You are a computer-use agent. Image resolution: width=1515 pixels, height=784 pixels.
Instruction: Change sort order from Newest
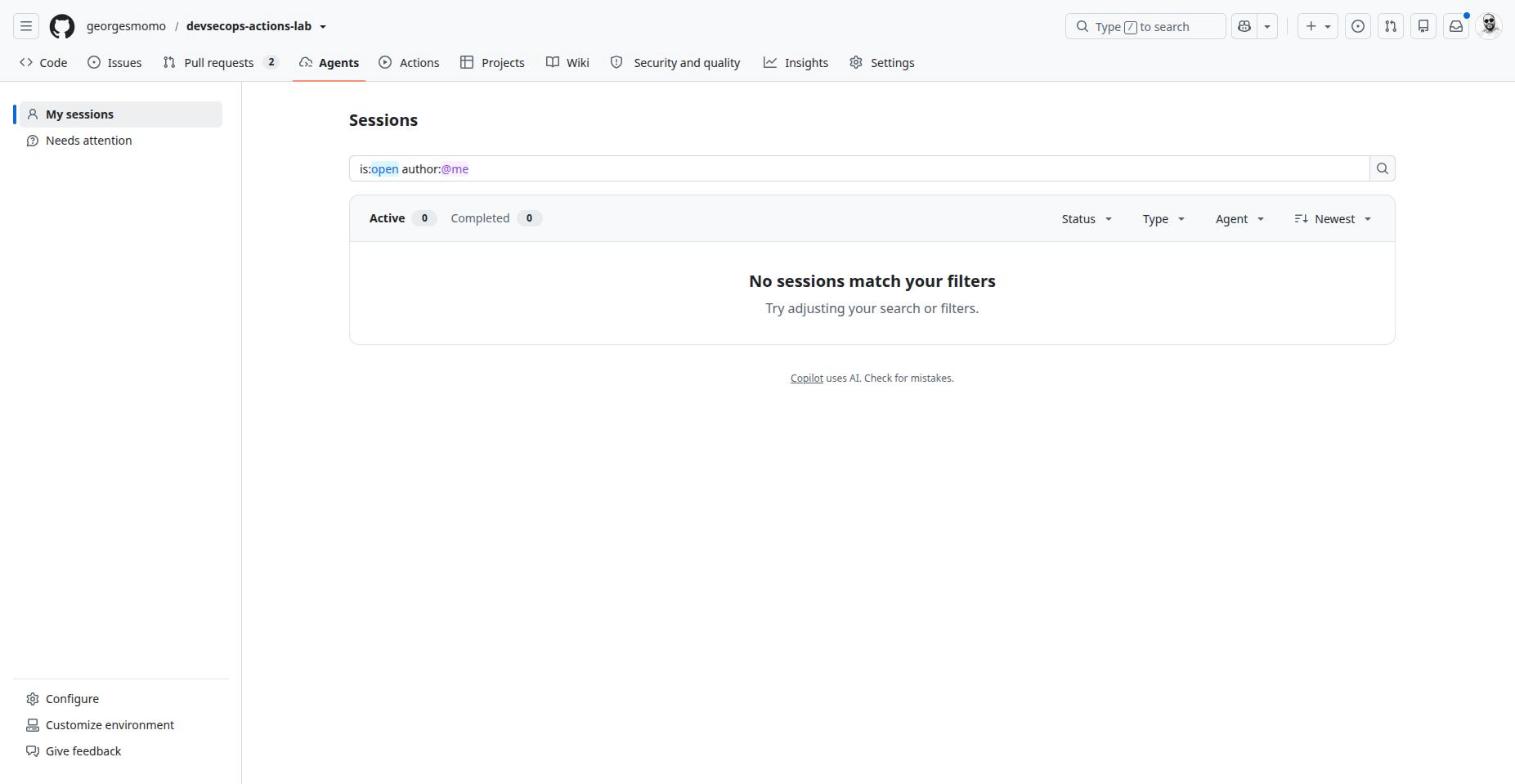click(1333, 219)
